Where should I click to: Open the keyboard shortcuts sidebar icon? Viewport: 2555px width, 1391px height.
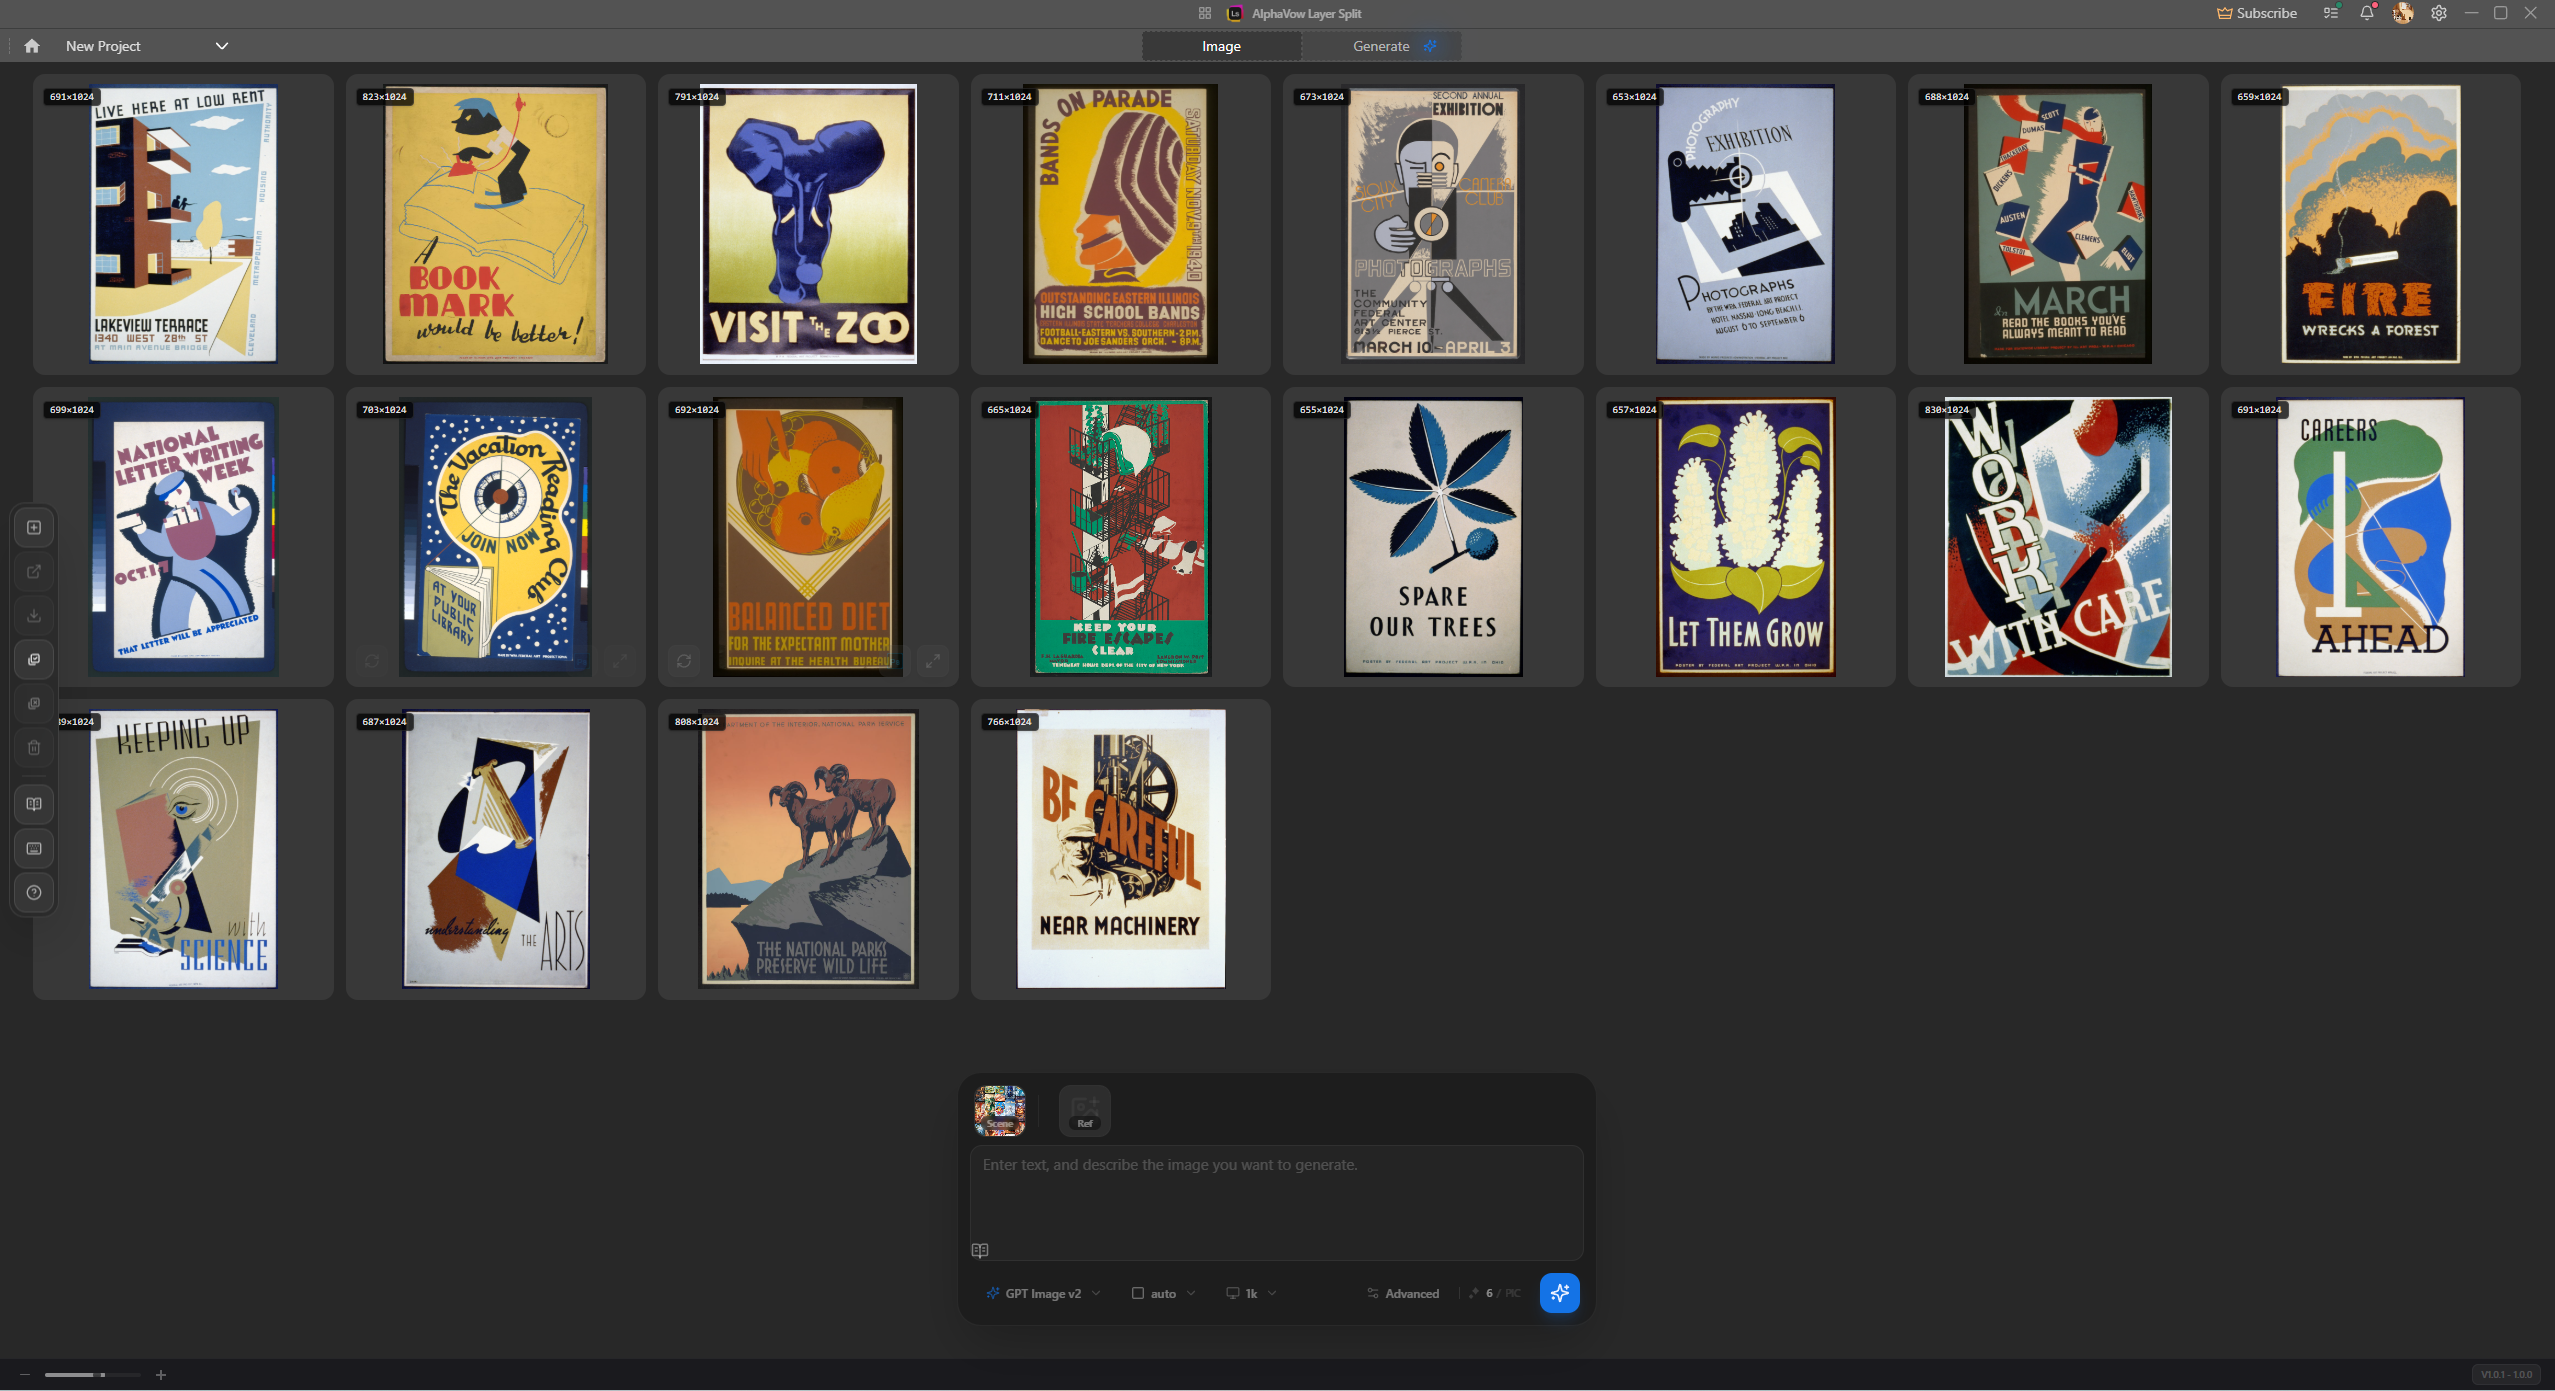[x=34, y=849]
